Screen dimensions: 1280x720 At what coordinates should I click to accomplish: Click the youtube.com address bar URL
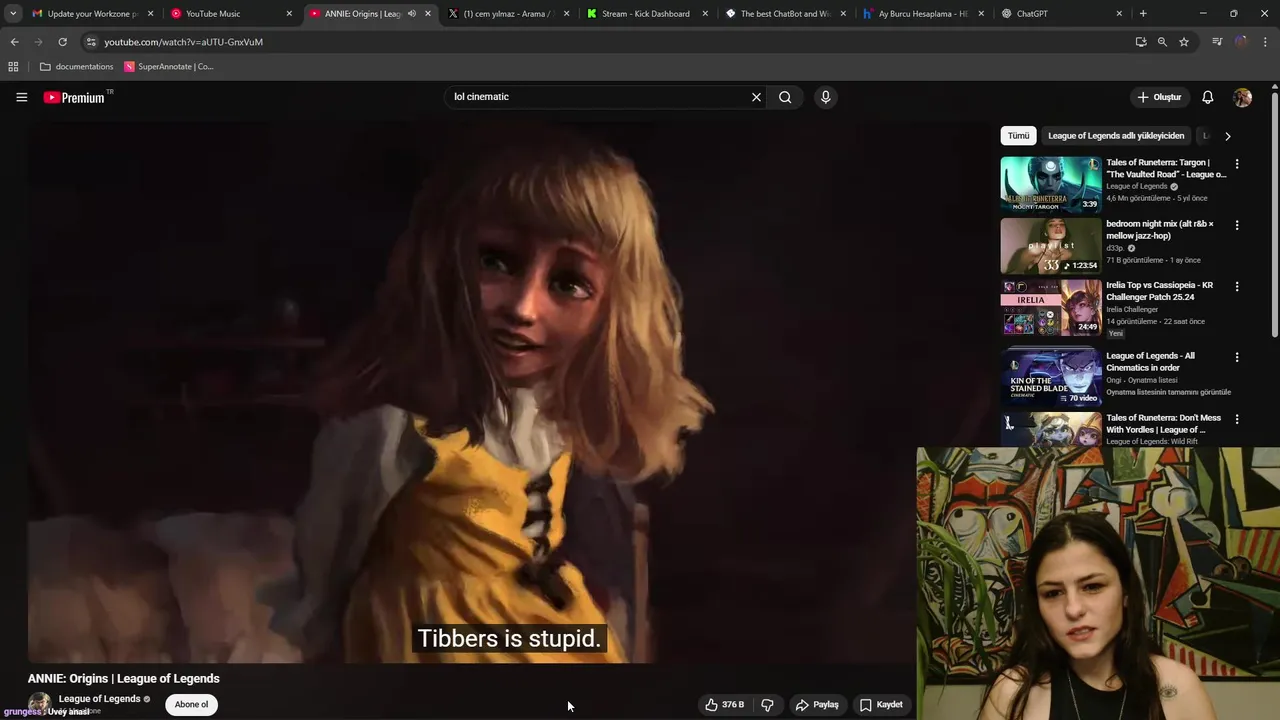183,42
